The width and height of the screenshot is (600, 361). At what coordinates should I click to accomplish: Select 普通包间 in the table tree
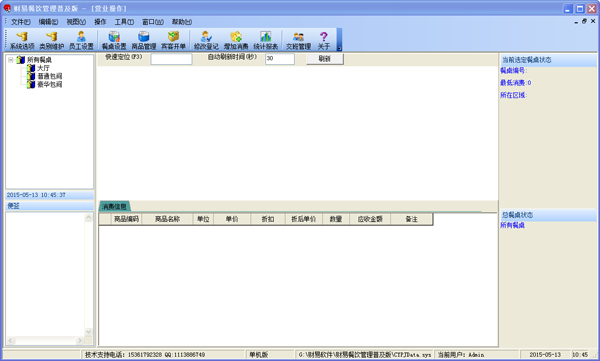click(x=49, y=76)
